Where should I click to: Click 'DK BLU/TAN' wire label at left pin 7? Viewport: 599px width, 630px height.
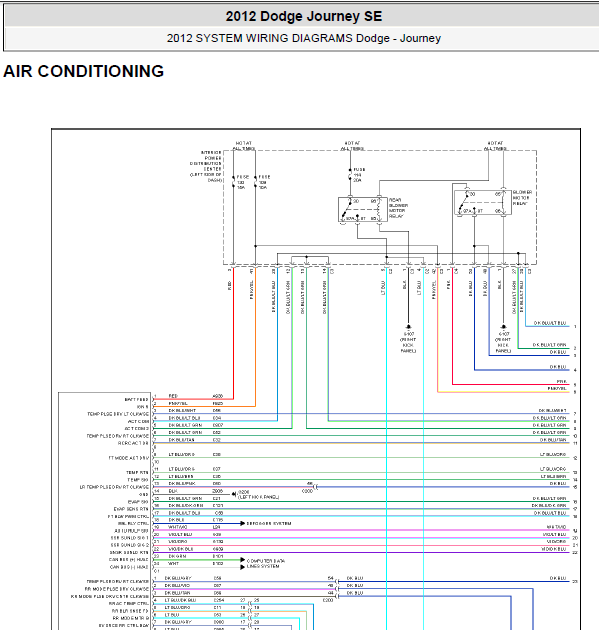point(181,440)
